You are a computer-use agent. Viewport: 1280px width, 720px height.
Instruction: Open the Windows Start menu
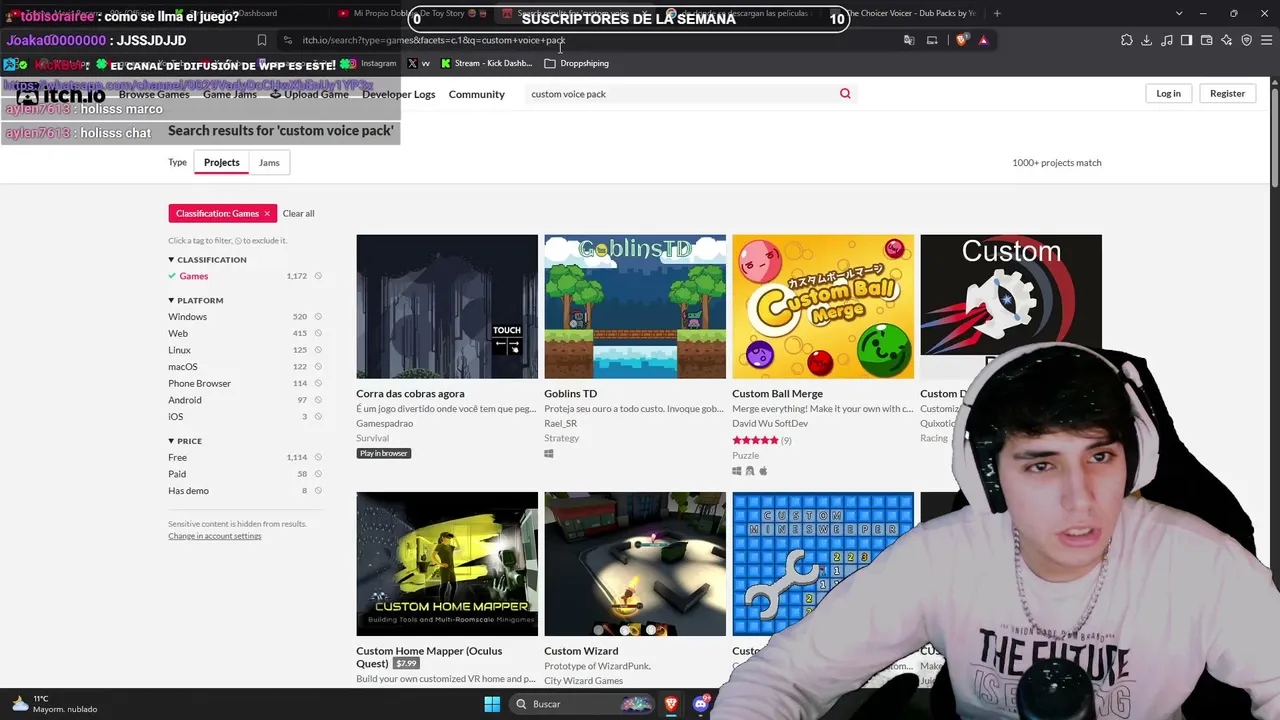(x=492, y=704)
